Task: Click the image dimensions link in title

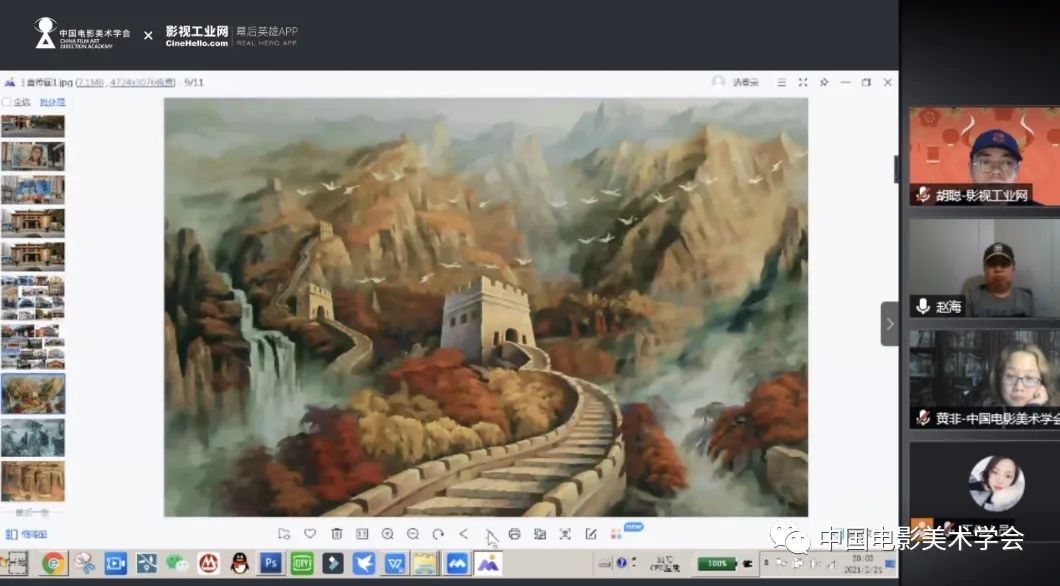Action: 142,82
